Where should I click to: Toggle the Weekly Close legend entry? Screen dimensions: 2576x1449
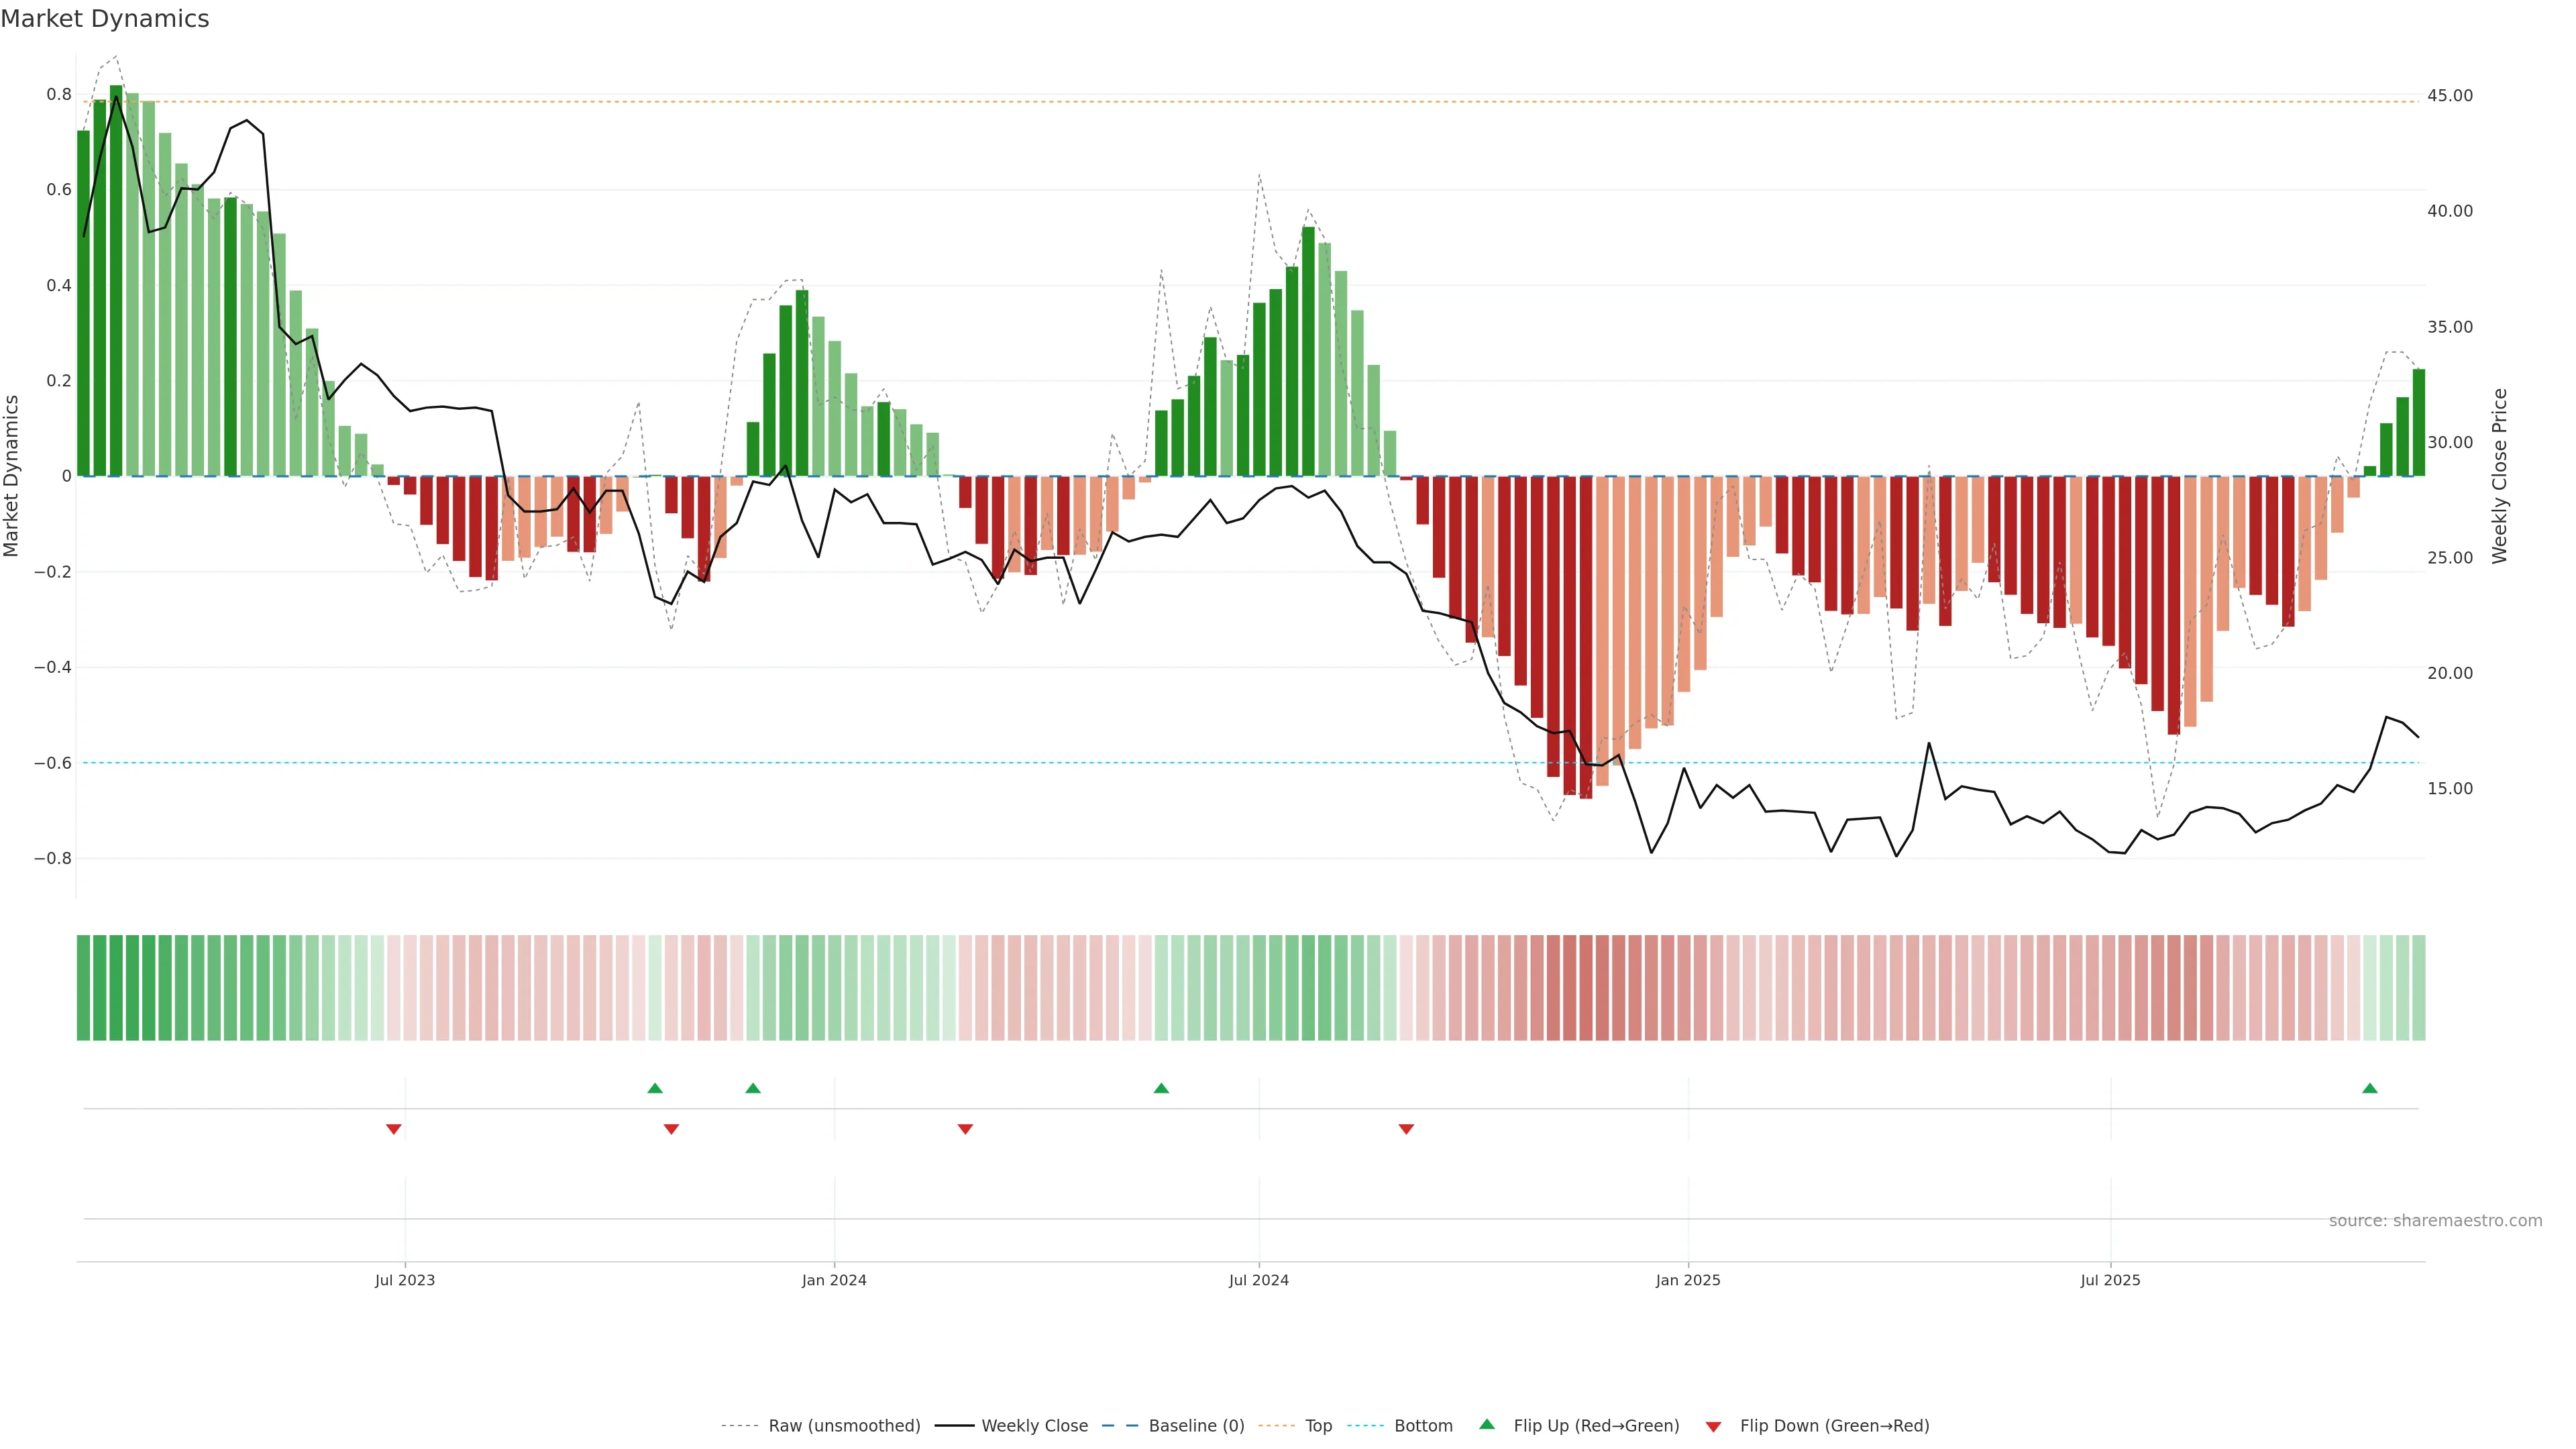click(x=1034, y=1426)
